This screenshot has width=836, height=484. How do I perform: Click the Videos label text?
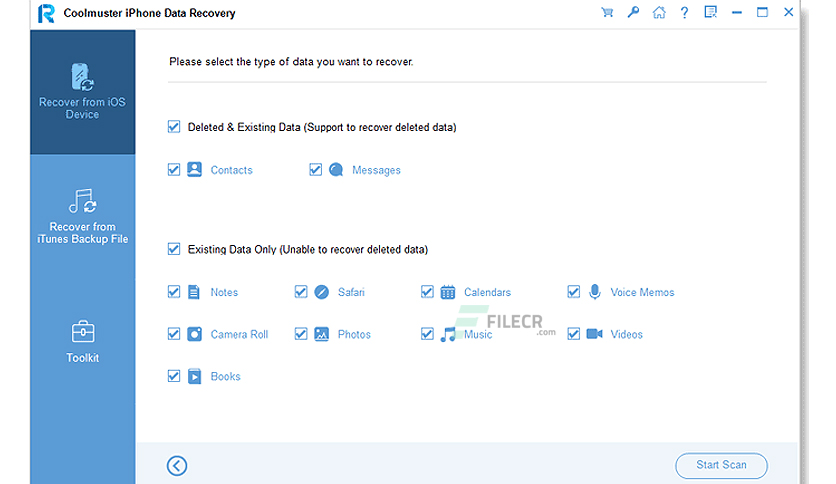point(626,334)
